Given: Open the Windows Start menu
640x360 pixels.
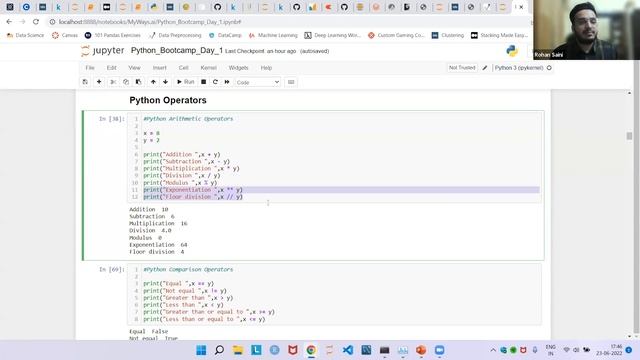Looking at the screenshot, I should 201,350.
